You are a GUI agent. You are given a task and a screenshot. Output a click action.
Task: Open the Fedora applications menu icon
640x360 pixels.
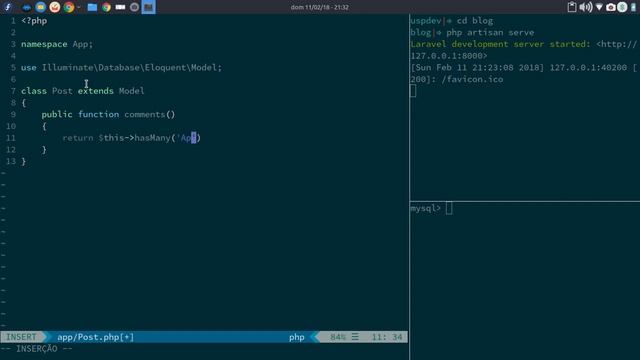point(8,7)
